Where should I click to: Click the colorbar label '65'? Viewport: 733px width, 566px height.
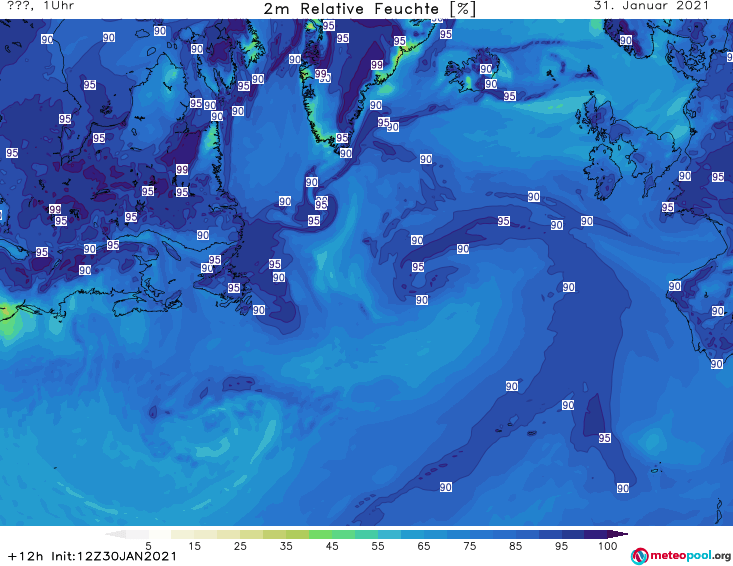tap(424, 546)
